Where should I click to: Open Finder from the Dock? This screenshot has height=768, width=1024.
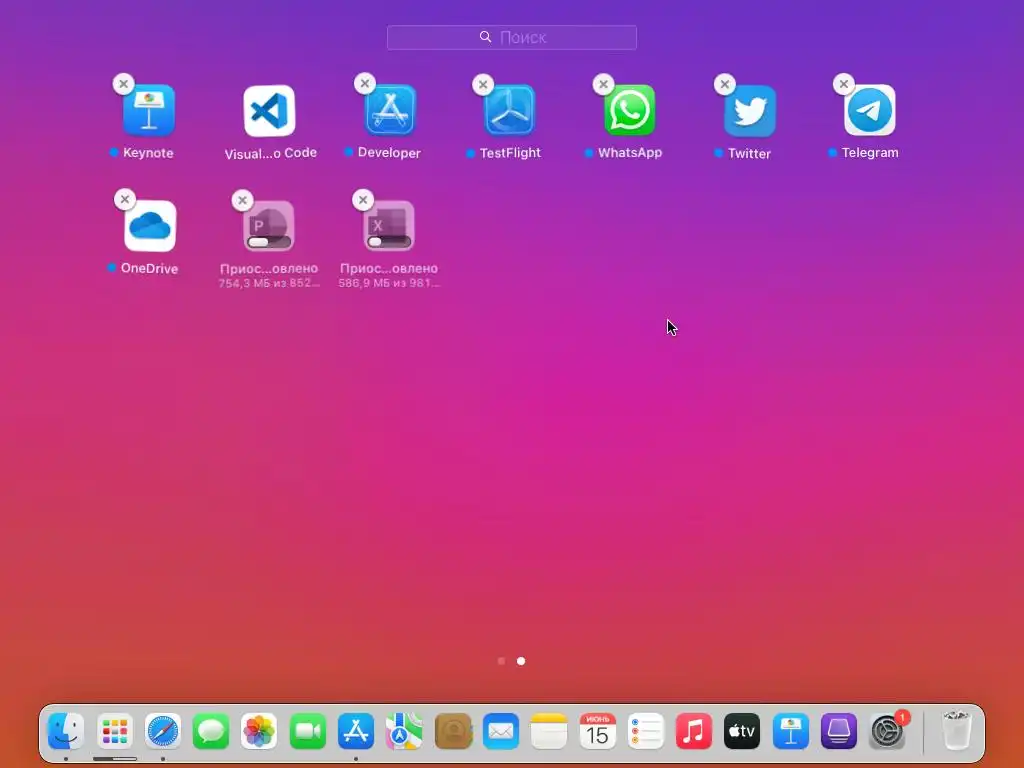66,731
